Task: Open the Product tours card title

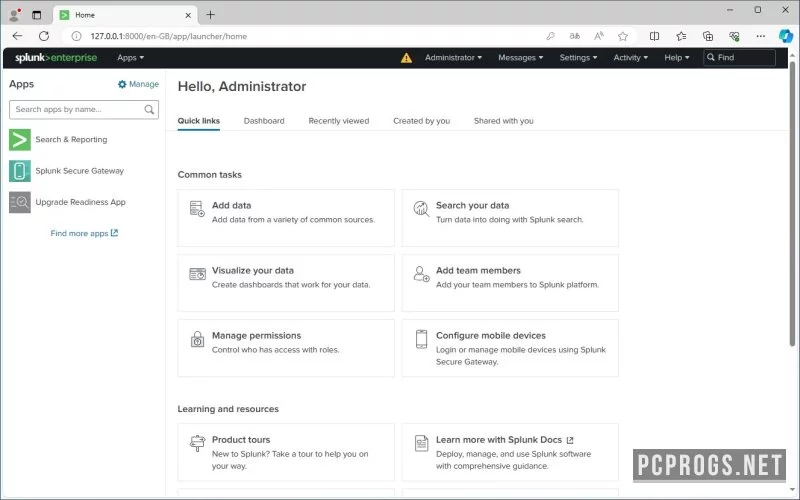Action: [241, 440]
